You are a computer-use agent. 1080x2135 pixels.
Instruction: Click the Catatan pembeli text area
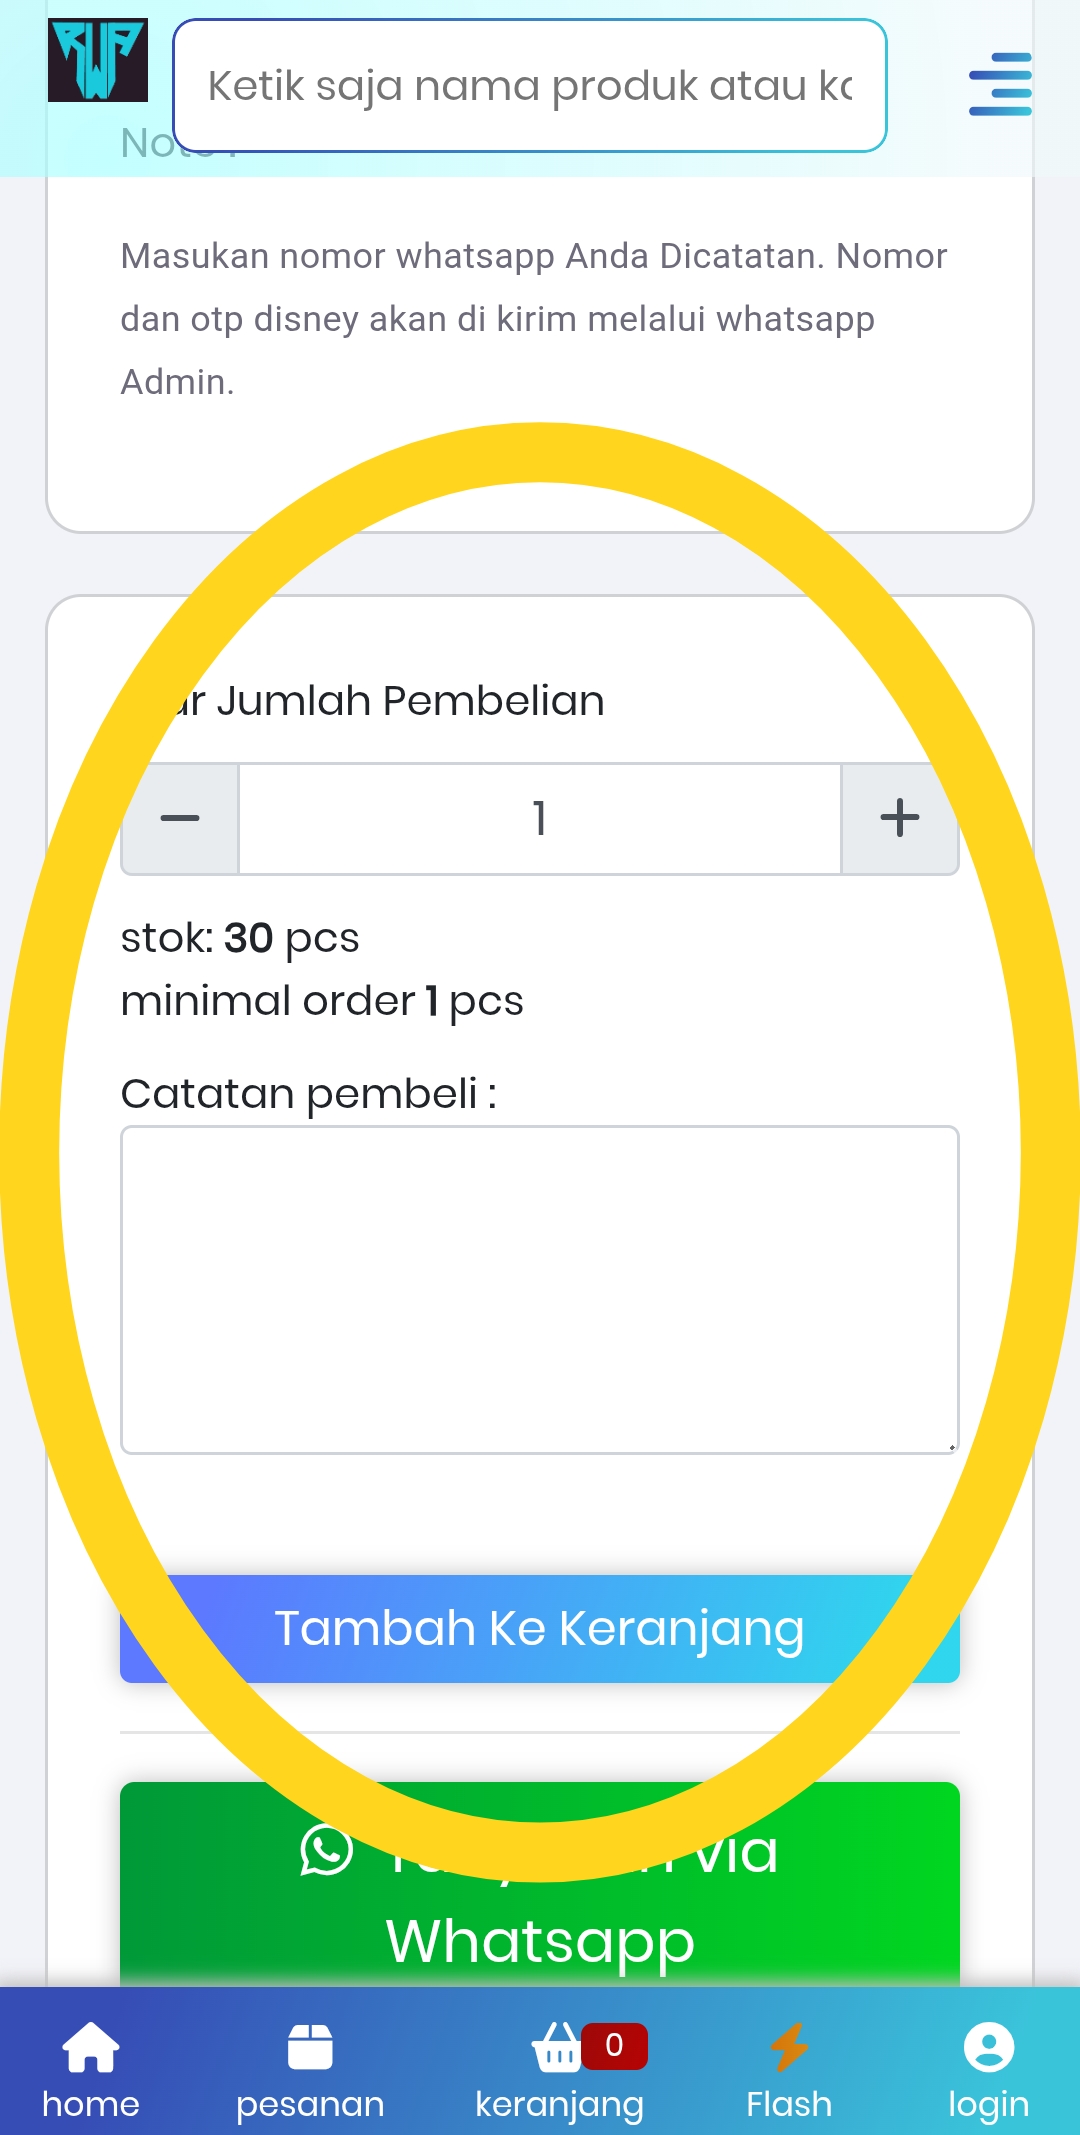coord(539,1289)
